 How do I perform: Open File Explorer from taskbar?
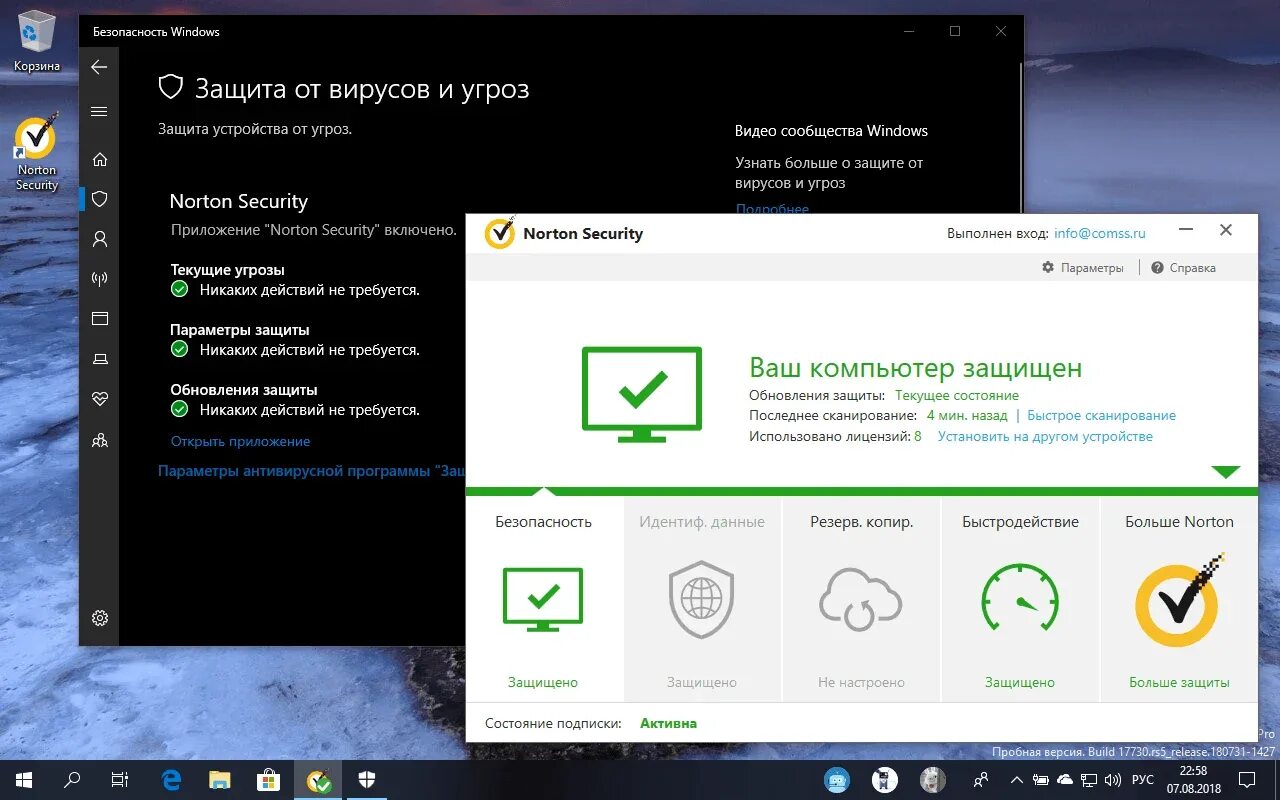(220, 780)
